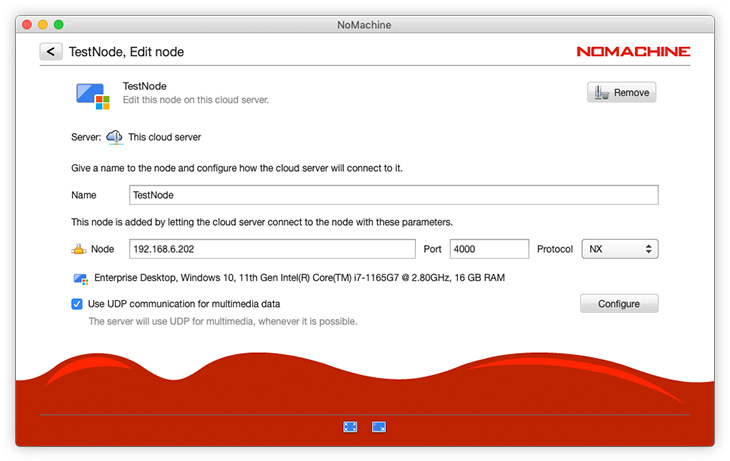Focus the Node IP address field
This screenshot has height=461, width=730.
tap(271, 249)
